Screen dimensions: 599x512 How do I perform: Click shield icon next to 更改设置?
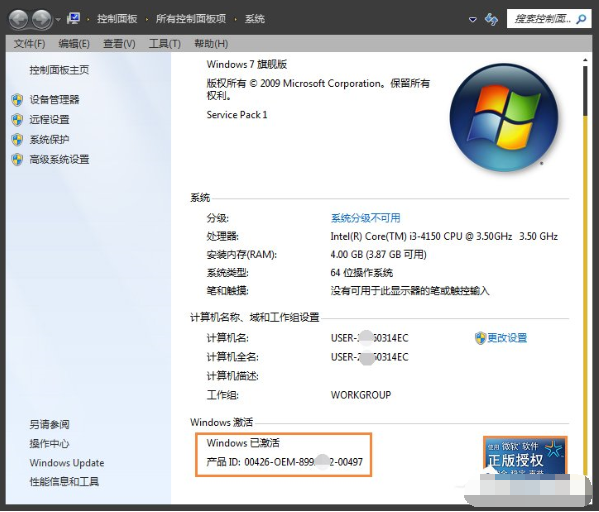click(480, 338)
